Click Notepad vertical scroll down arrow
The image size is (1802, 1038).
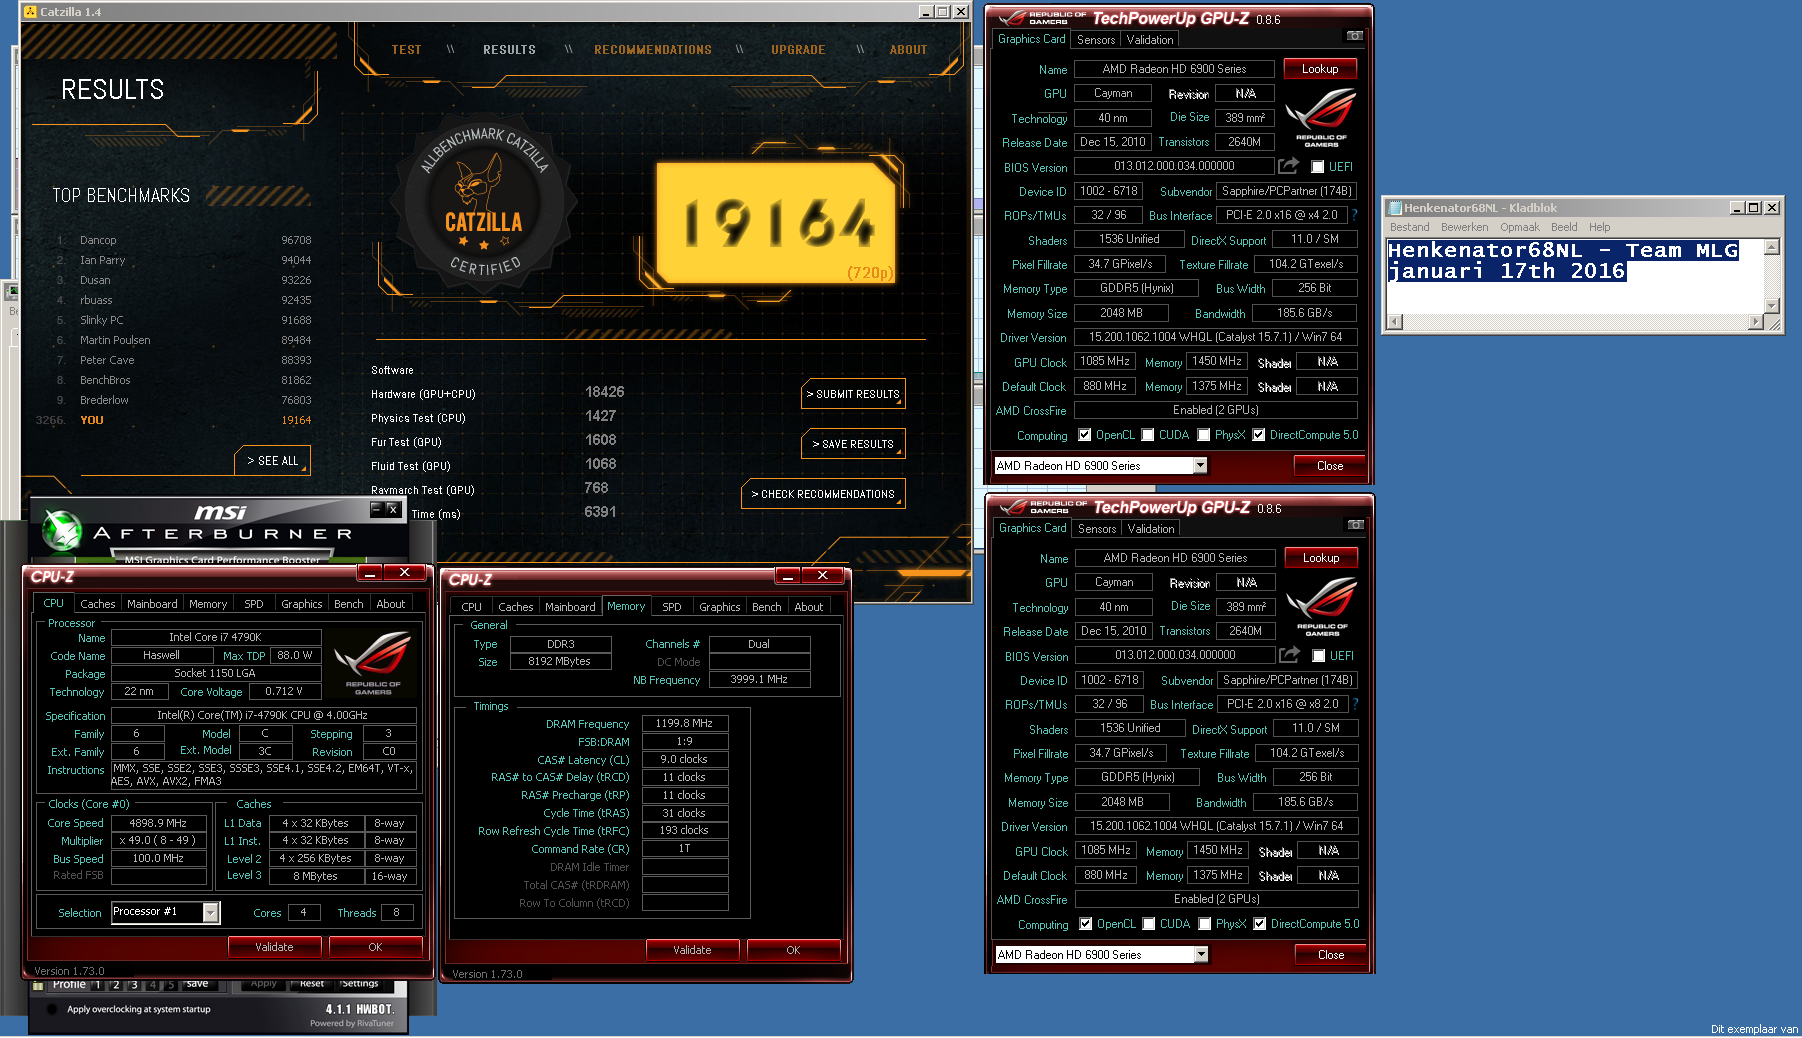click(x=1771, y=306)
